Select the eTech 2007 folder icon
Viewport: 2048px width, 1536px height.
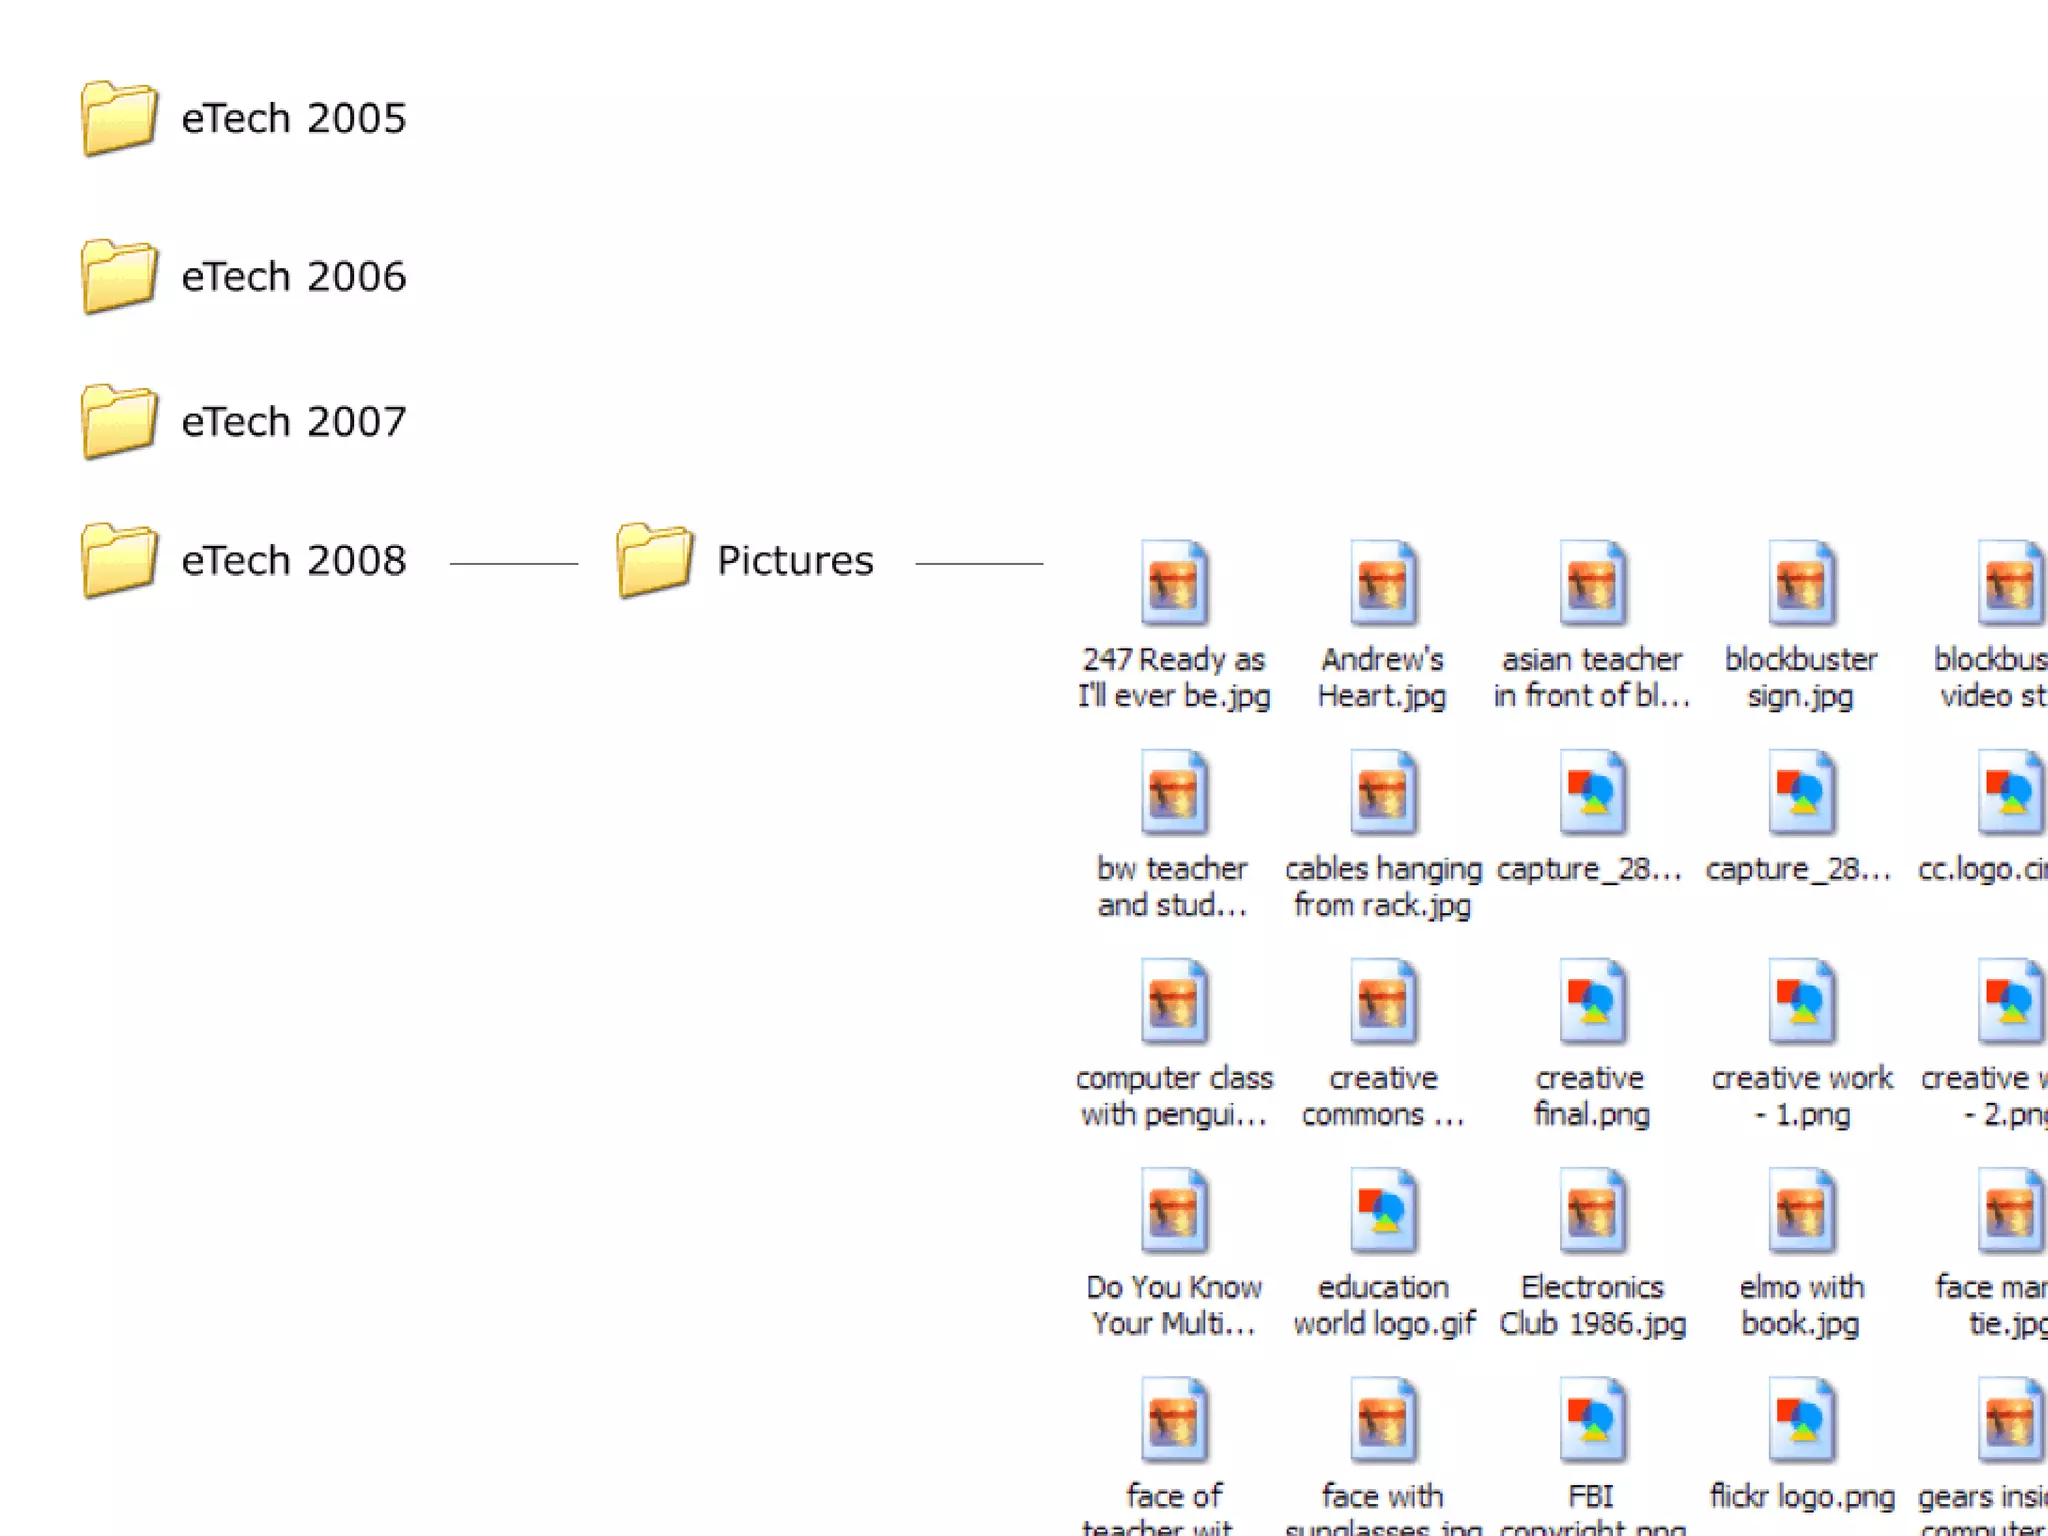[x=119, y=421]
